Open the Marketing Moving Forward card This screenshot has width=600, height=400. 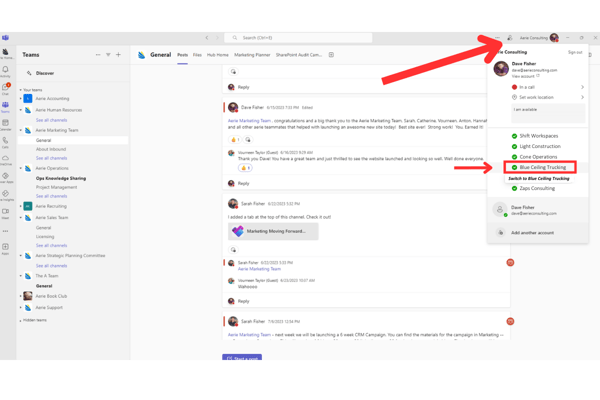[273, 231]
